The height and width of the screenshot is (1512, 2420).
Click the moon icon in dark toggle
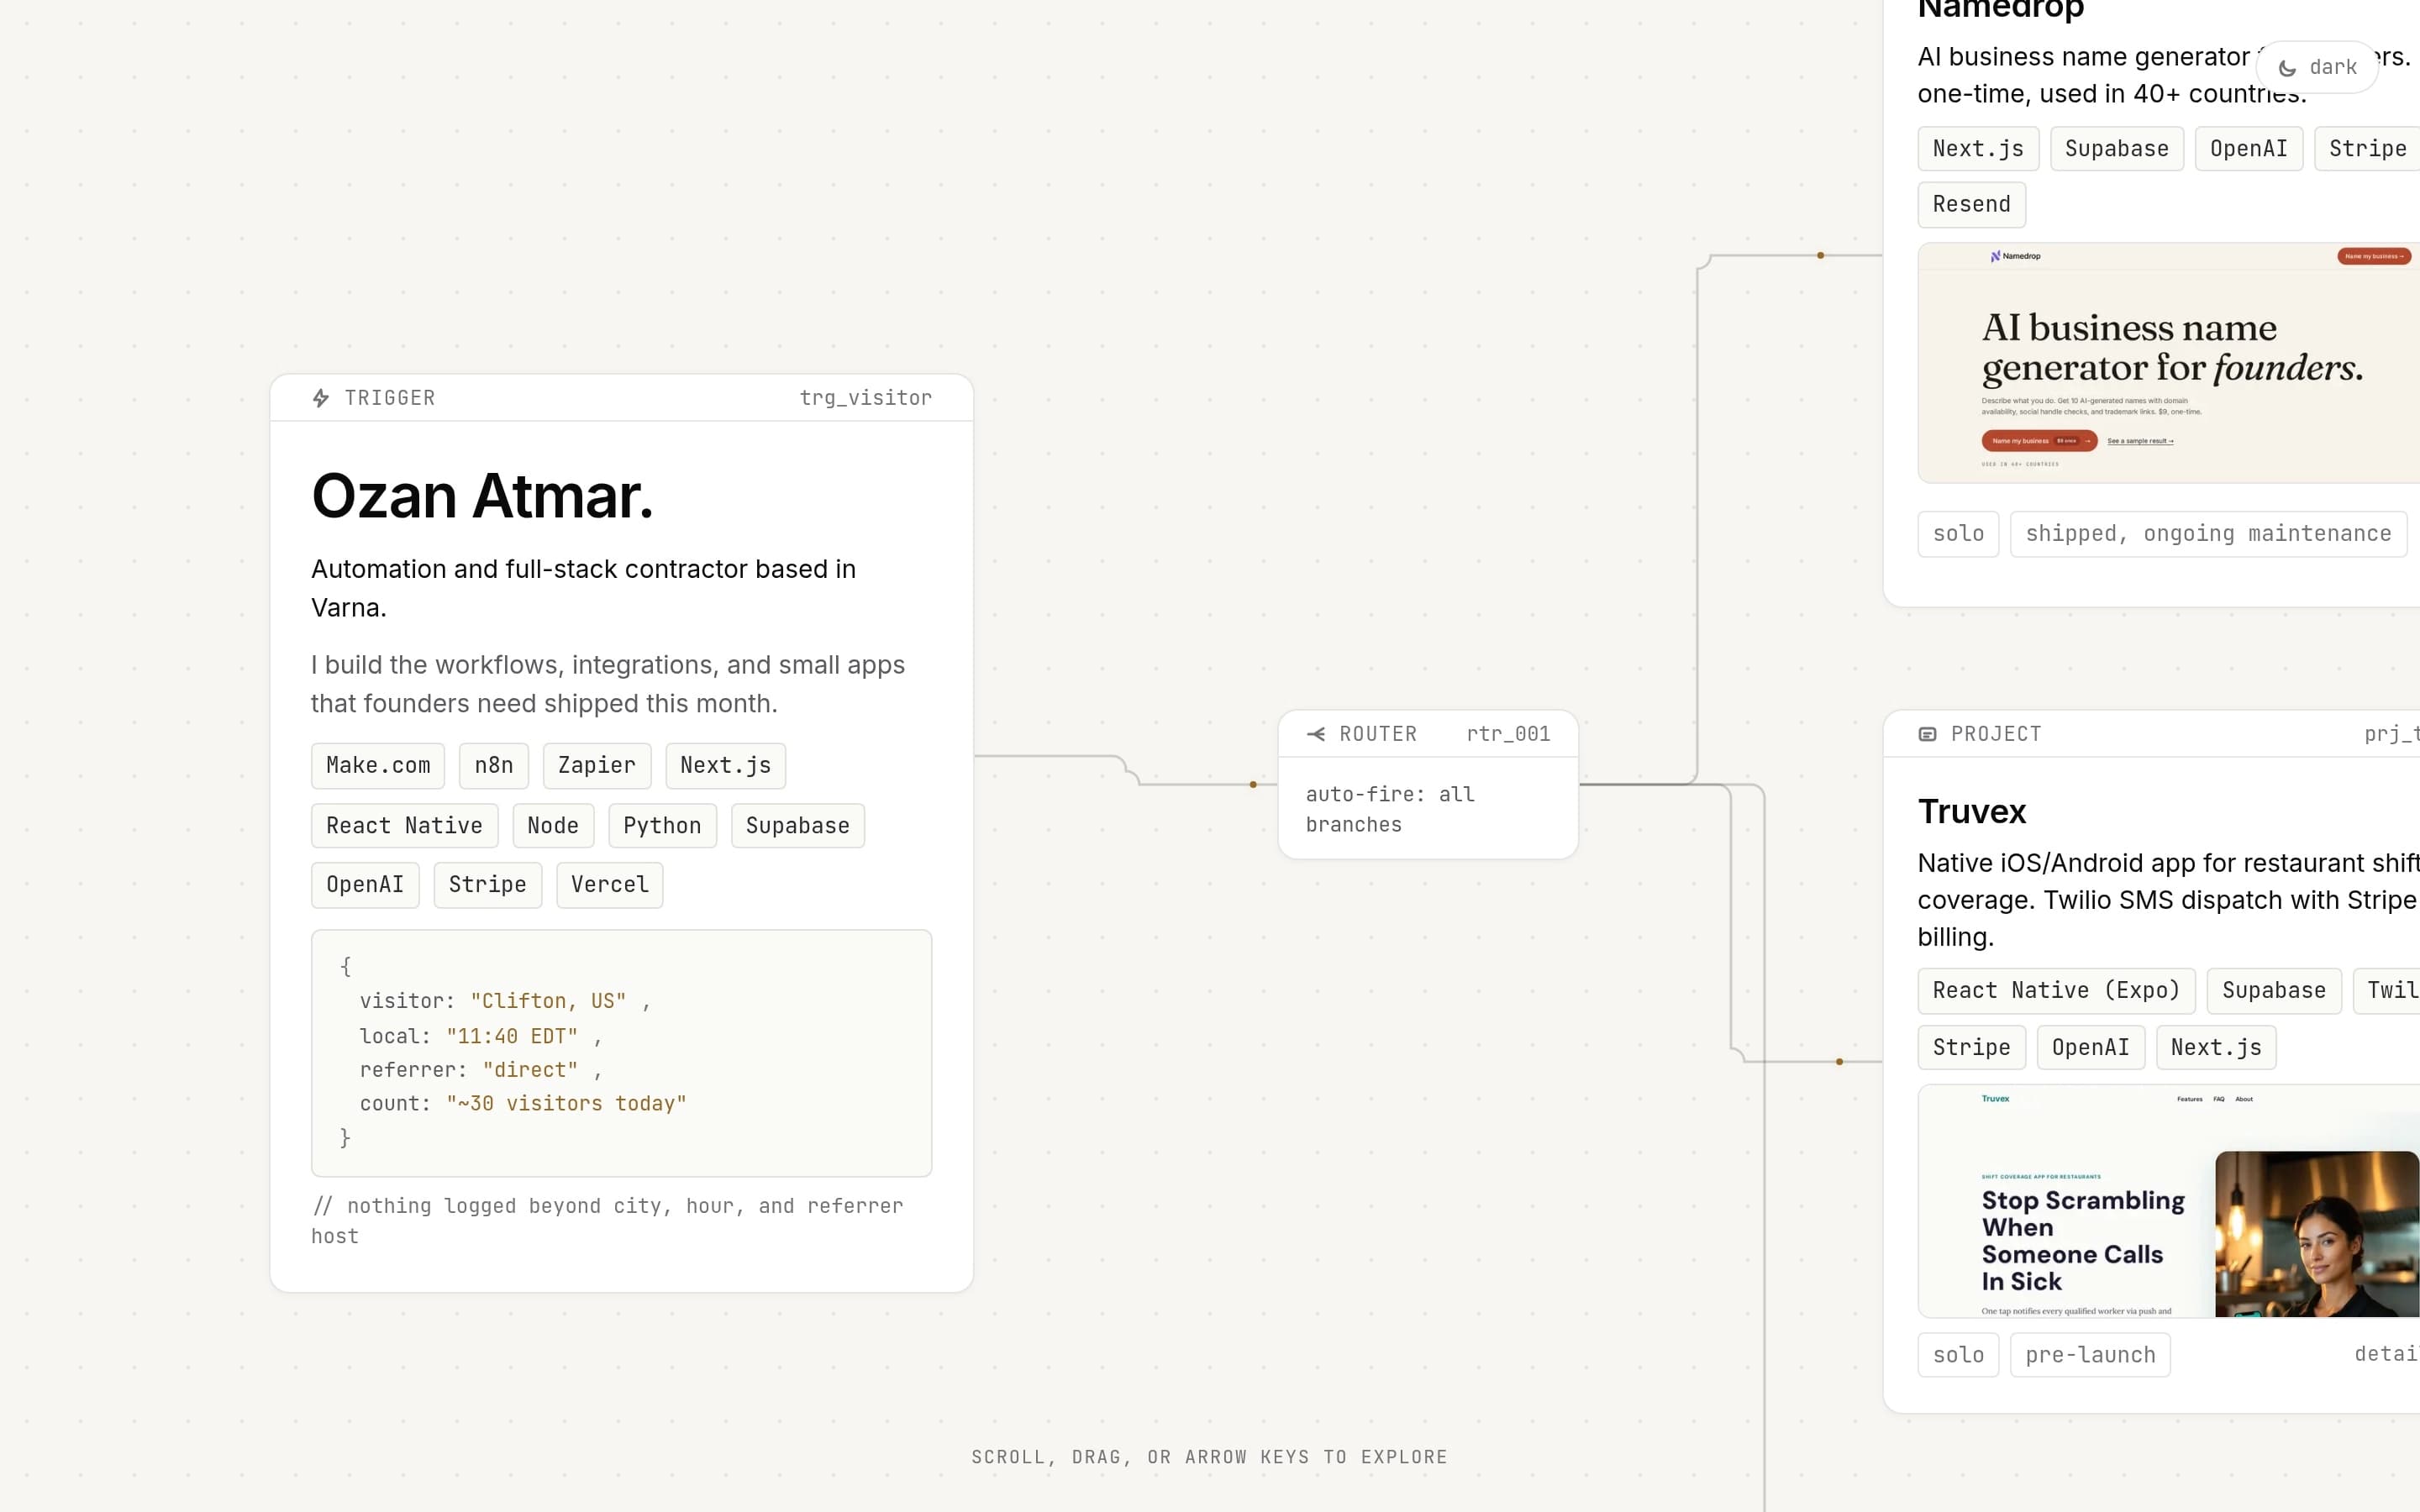click(2287, 68)
